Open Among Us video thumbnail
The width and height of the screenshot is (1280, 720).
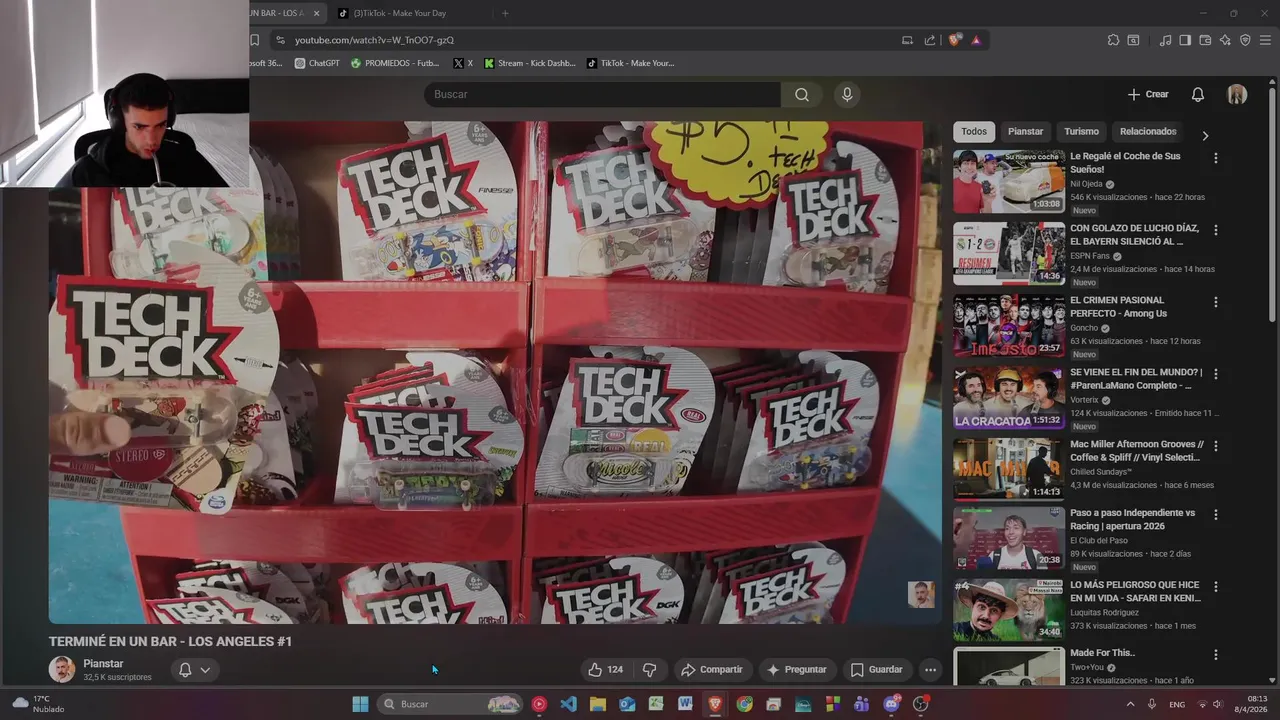[x=1008, y=325]
